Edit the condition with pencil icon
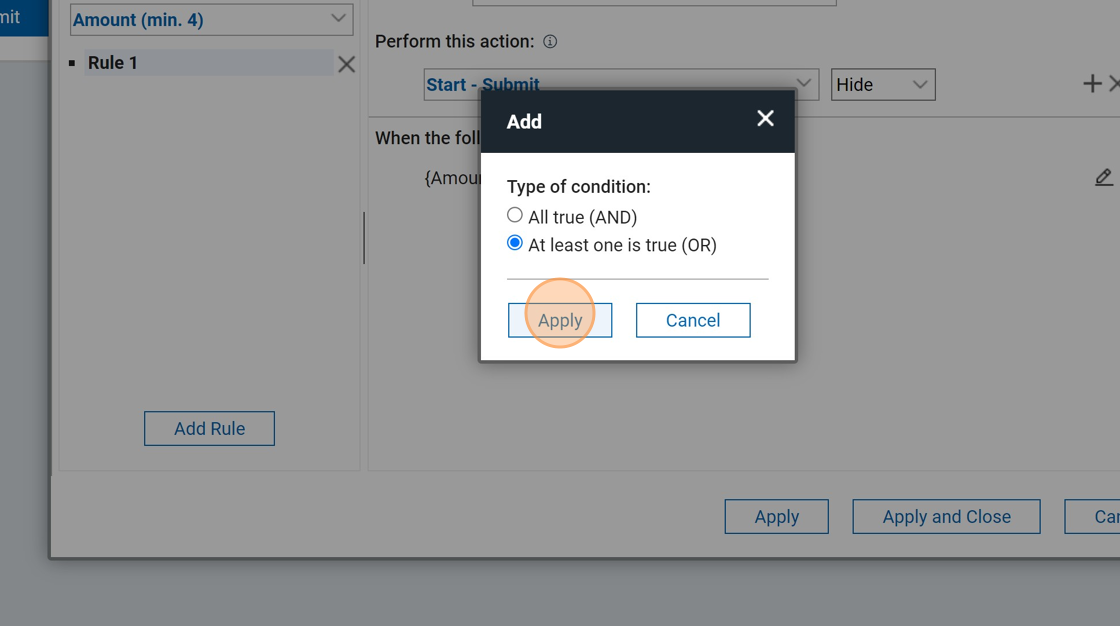Image resolution: width=1120 pixels, height=626 pixels. [x=1103, y=177]
